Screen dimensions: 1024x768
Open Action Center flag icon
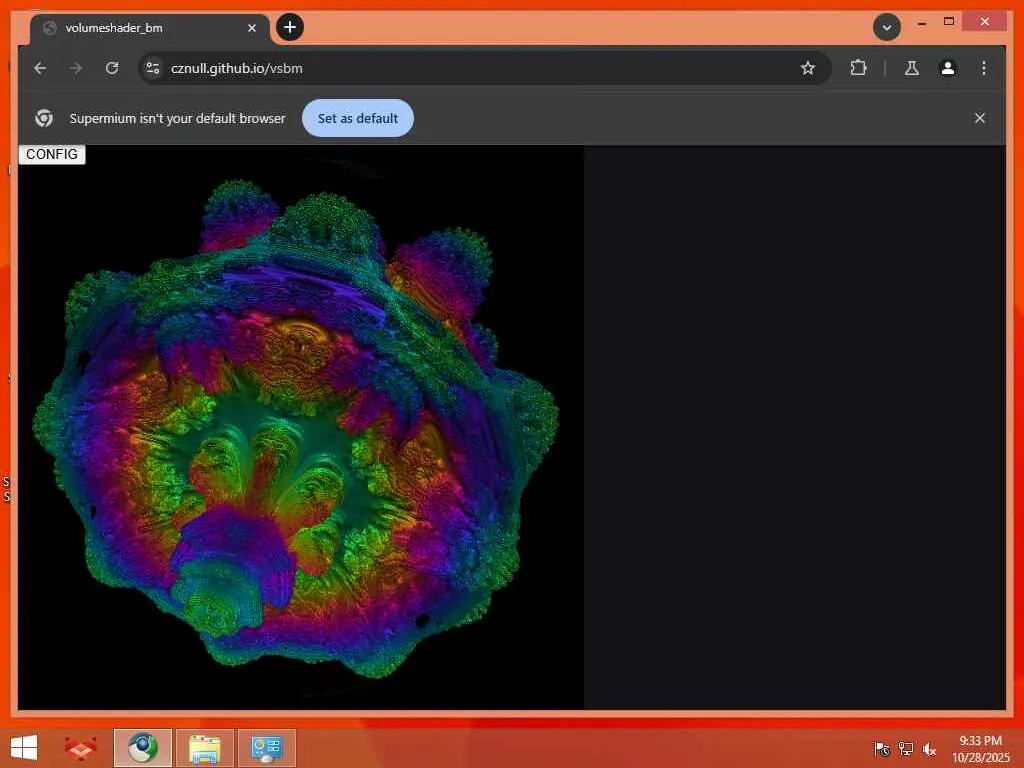(x=882, y=749)
